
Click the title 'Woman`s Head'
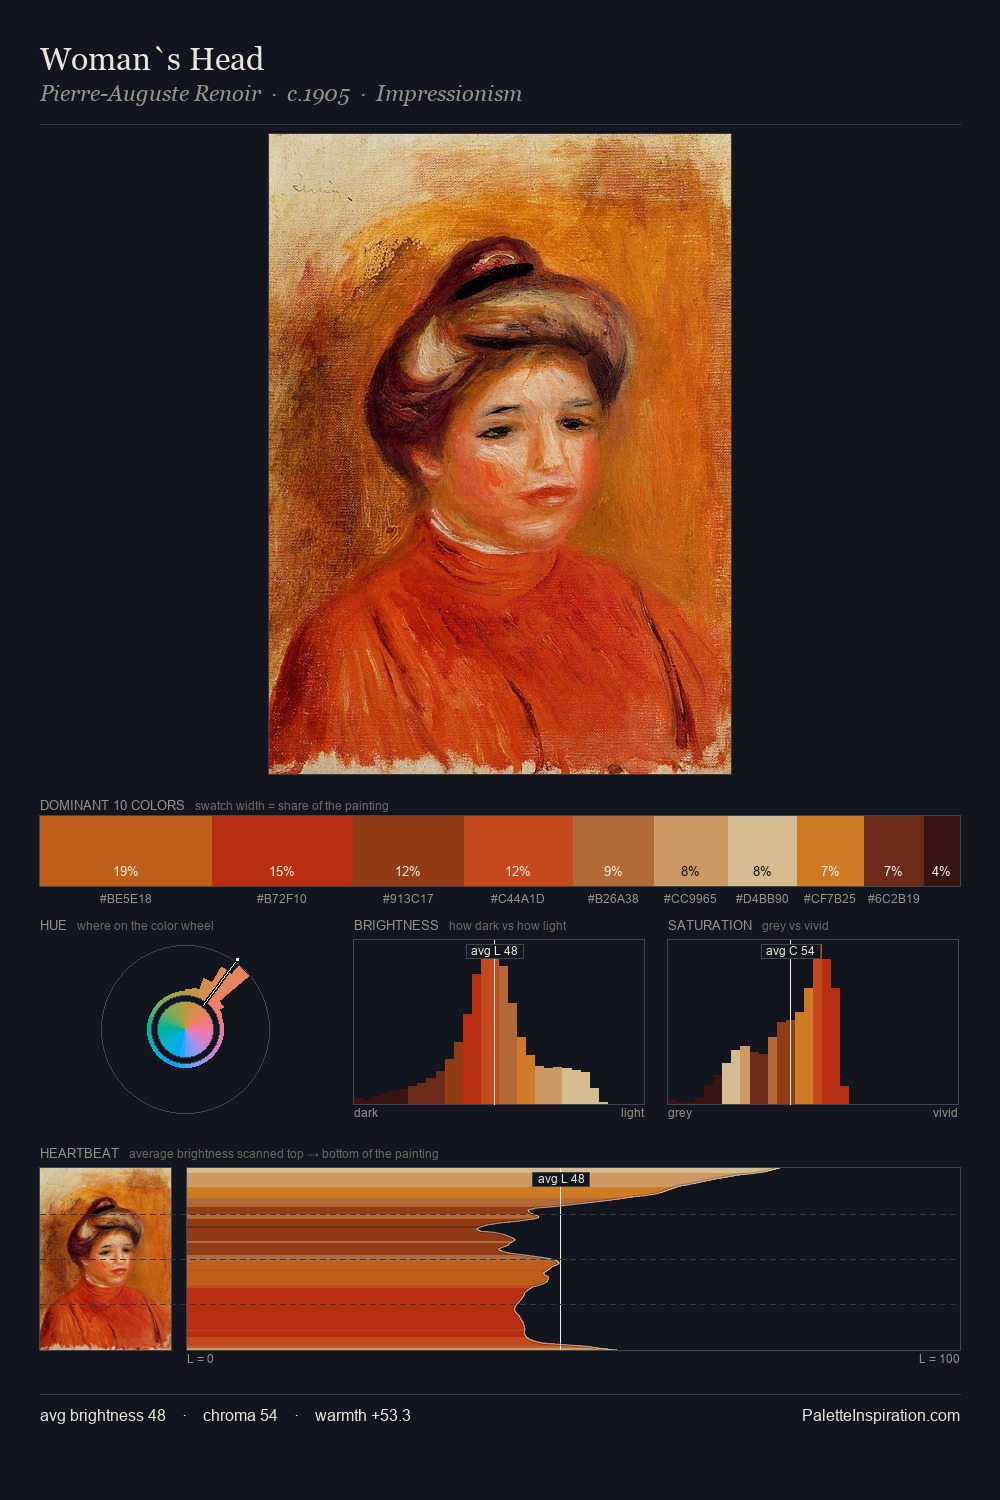[152, 59]
